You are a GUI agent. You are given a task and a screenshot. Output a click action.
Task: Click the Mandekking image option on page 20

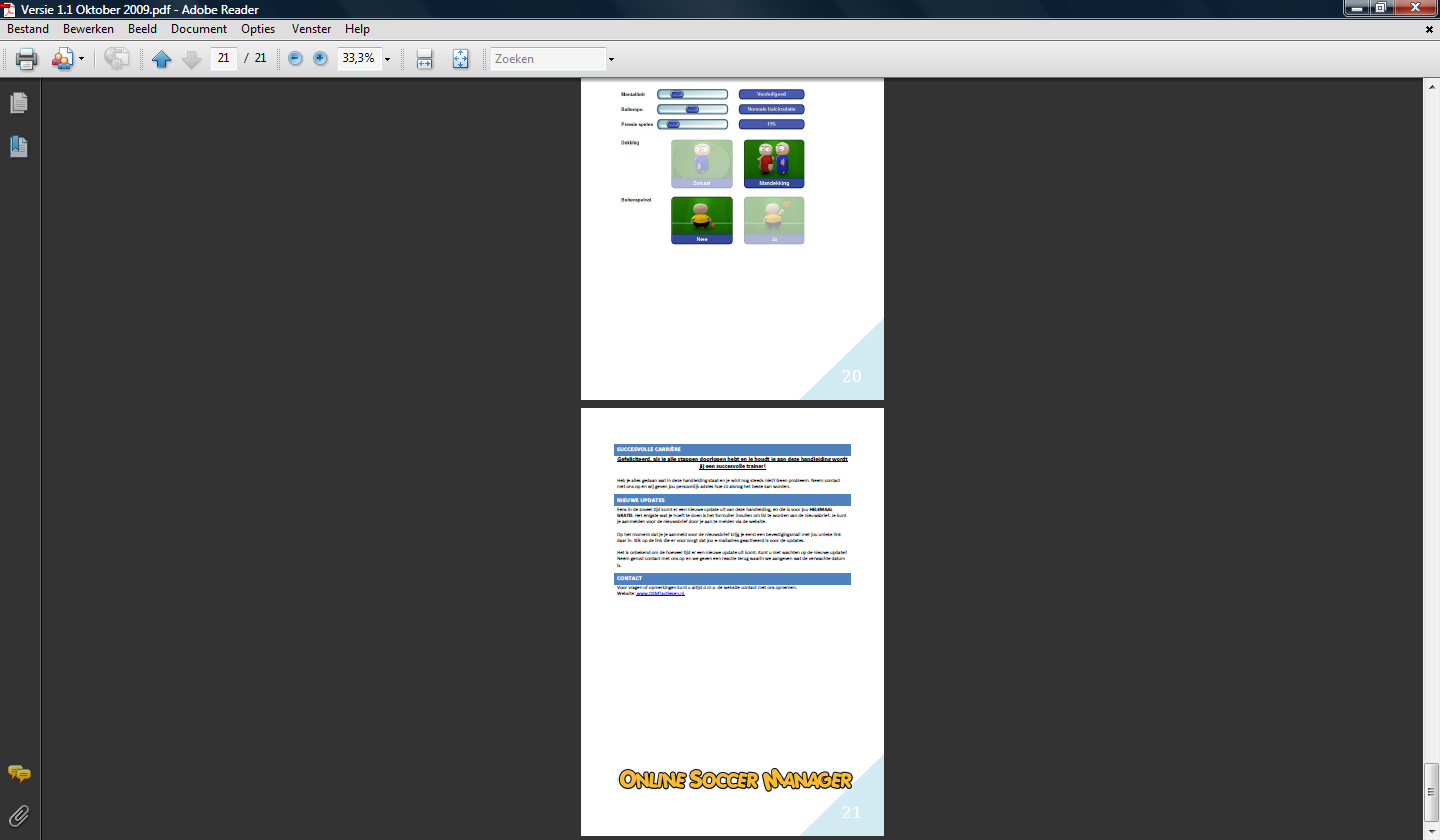[x=774, y=163]
